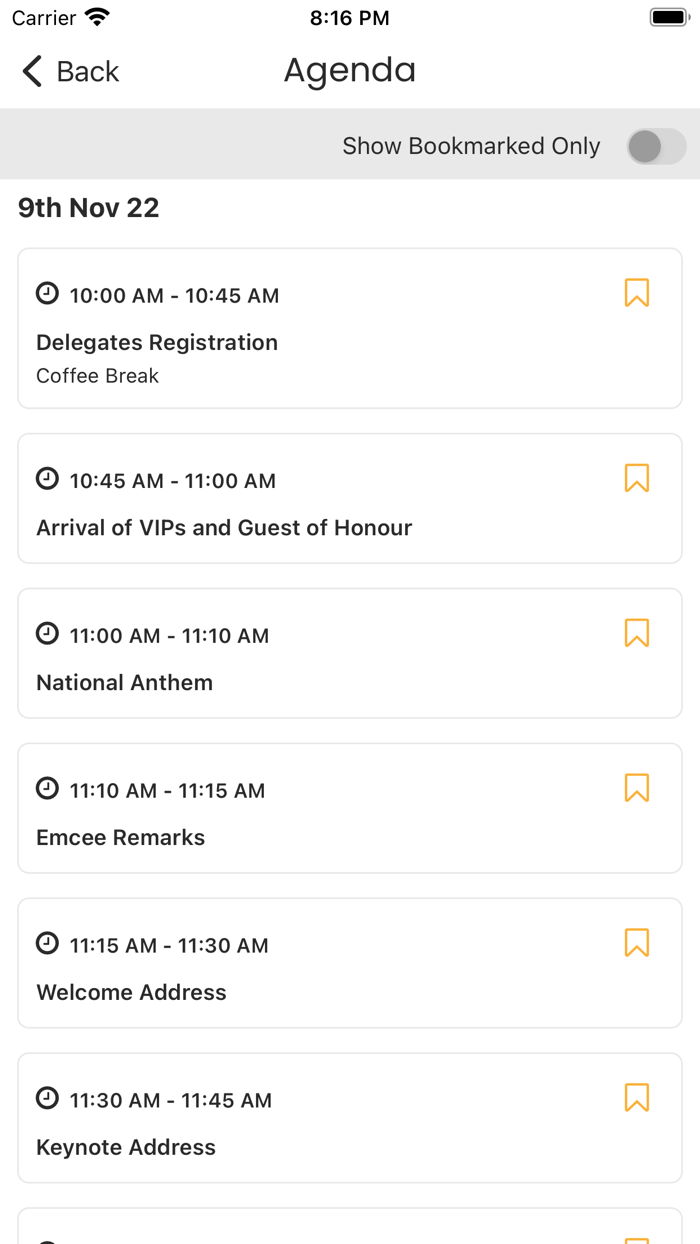Bookmark the Emcee Remarks session

[637, 788]
